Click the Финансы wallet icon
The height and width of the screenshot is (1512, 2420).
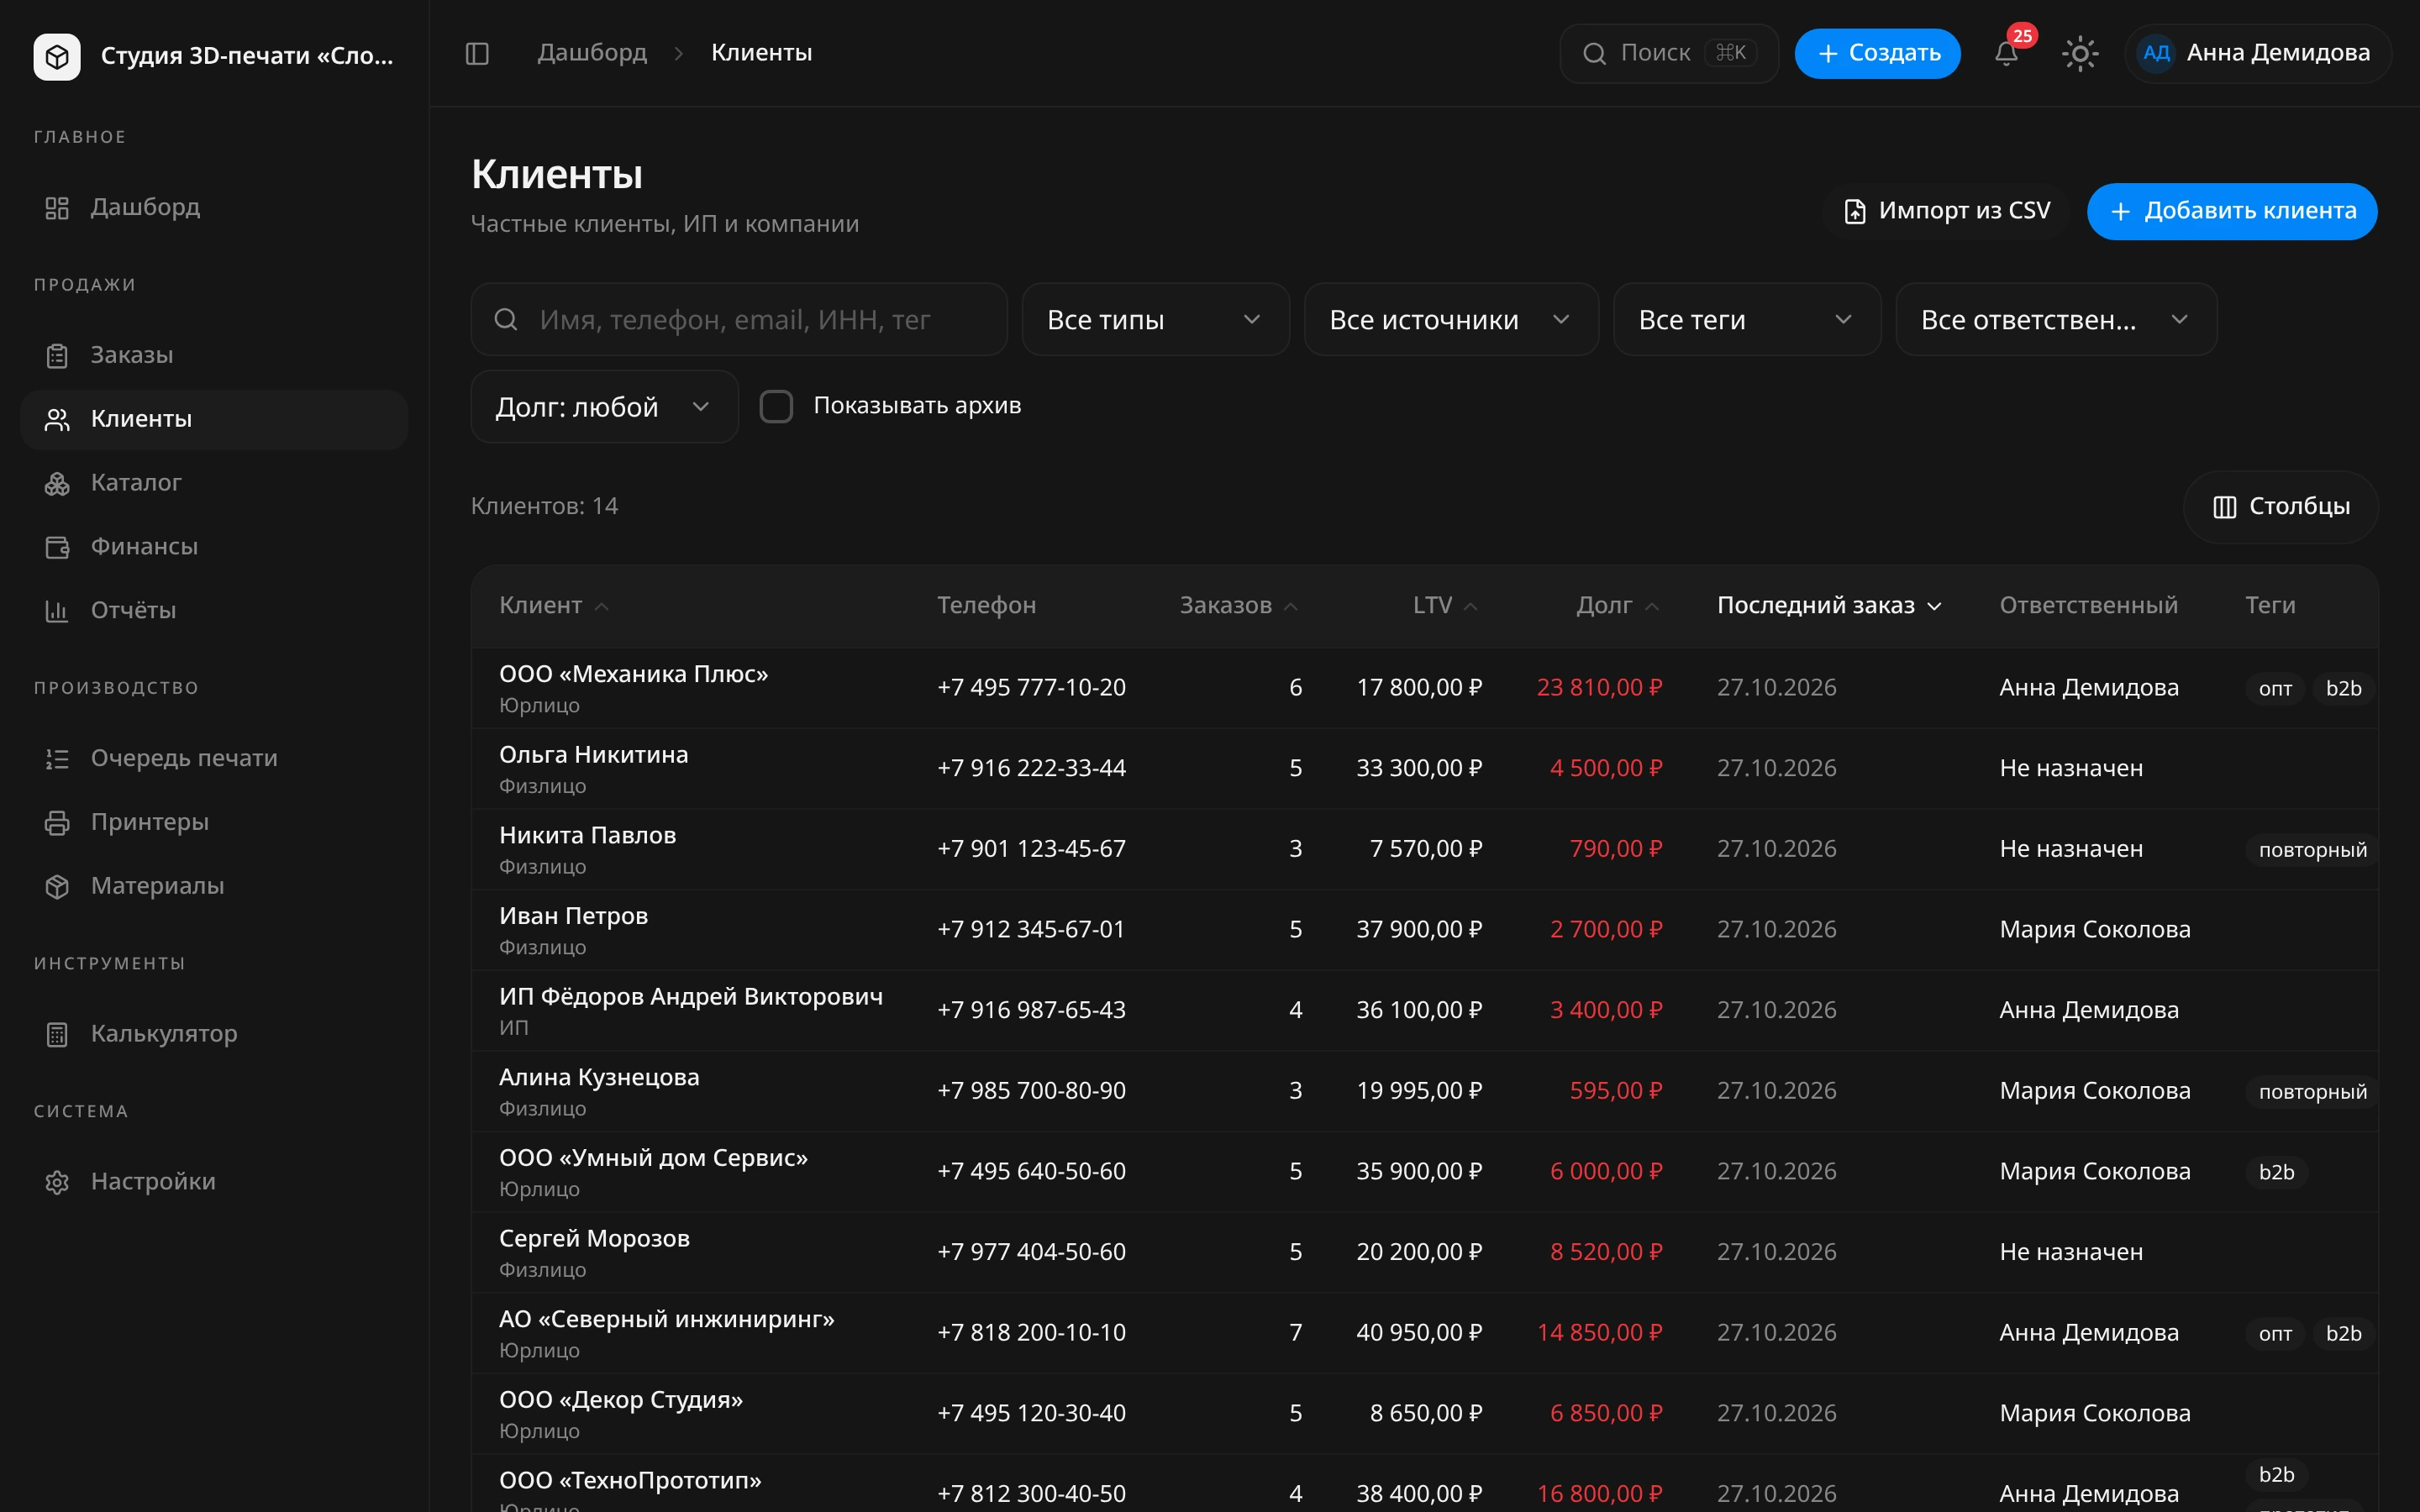coord(57,547)
